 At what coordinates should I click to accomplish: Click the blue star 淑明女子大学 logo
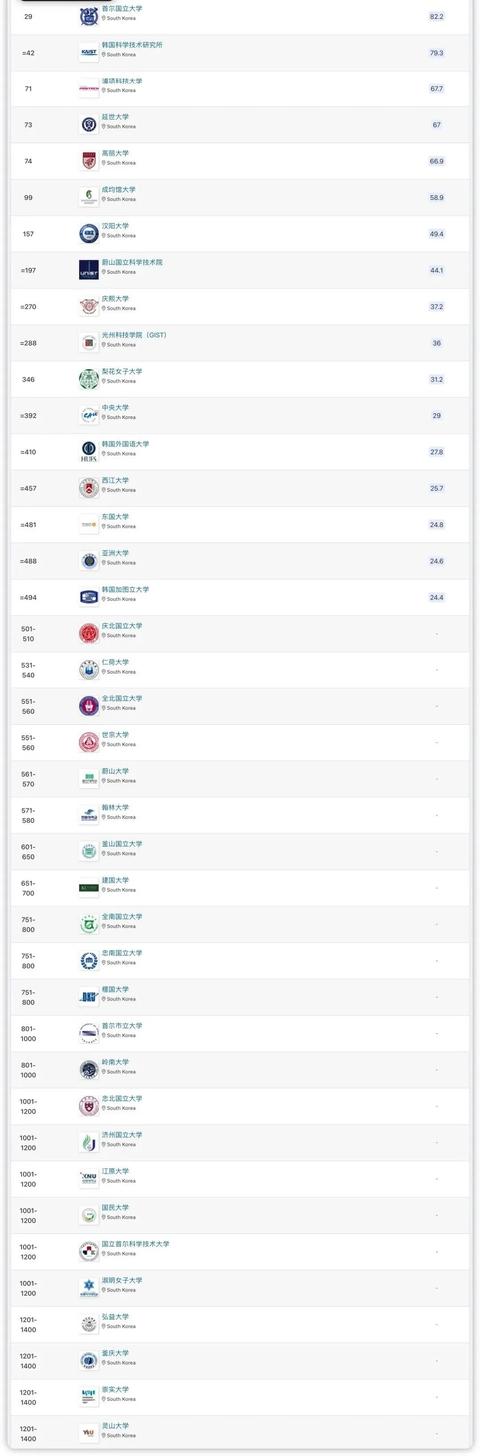[89, 1288]
